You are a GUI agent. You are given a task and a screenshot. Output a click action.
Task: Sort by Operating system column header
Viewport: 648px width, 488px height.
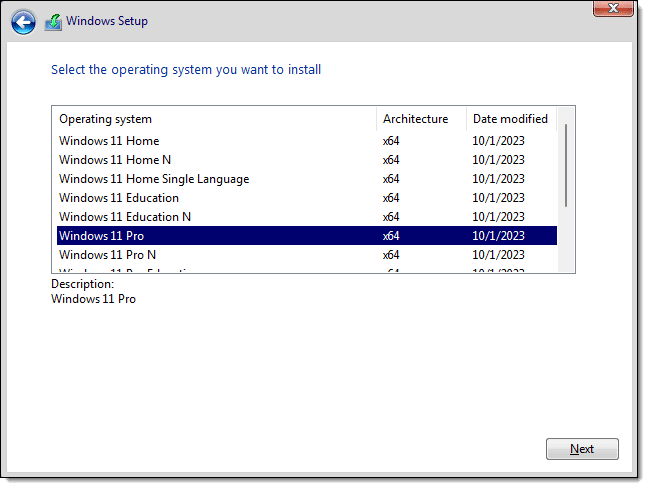pyautogui.click(x=214, y=119)
